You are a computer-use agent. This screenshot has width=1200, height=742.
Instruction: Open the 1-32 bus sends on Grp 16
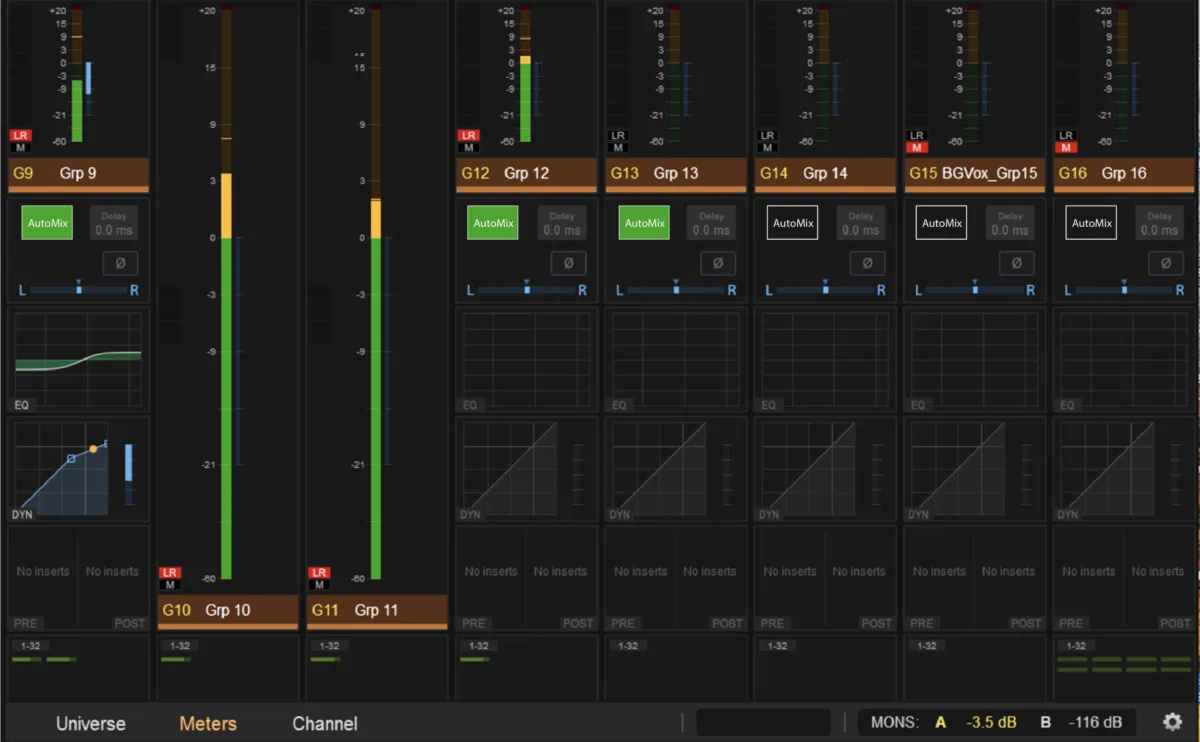1075,646
